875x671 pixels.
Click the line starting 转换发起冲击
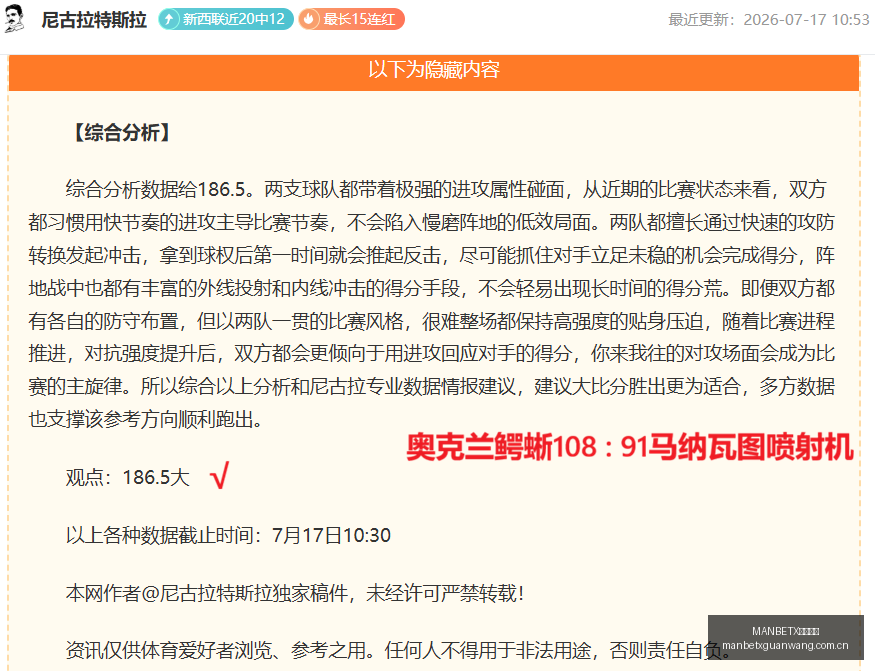coord(431,255)
